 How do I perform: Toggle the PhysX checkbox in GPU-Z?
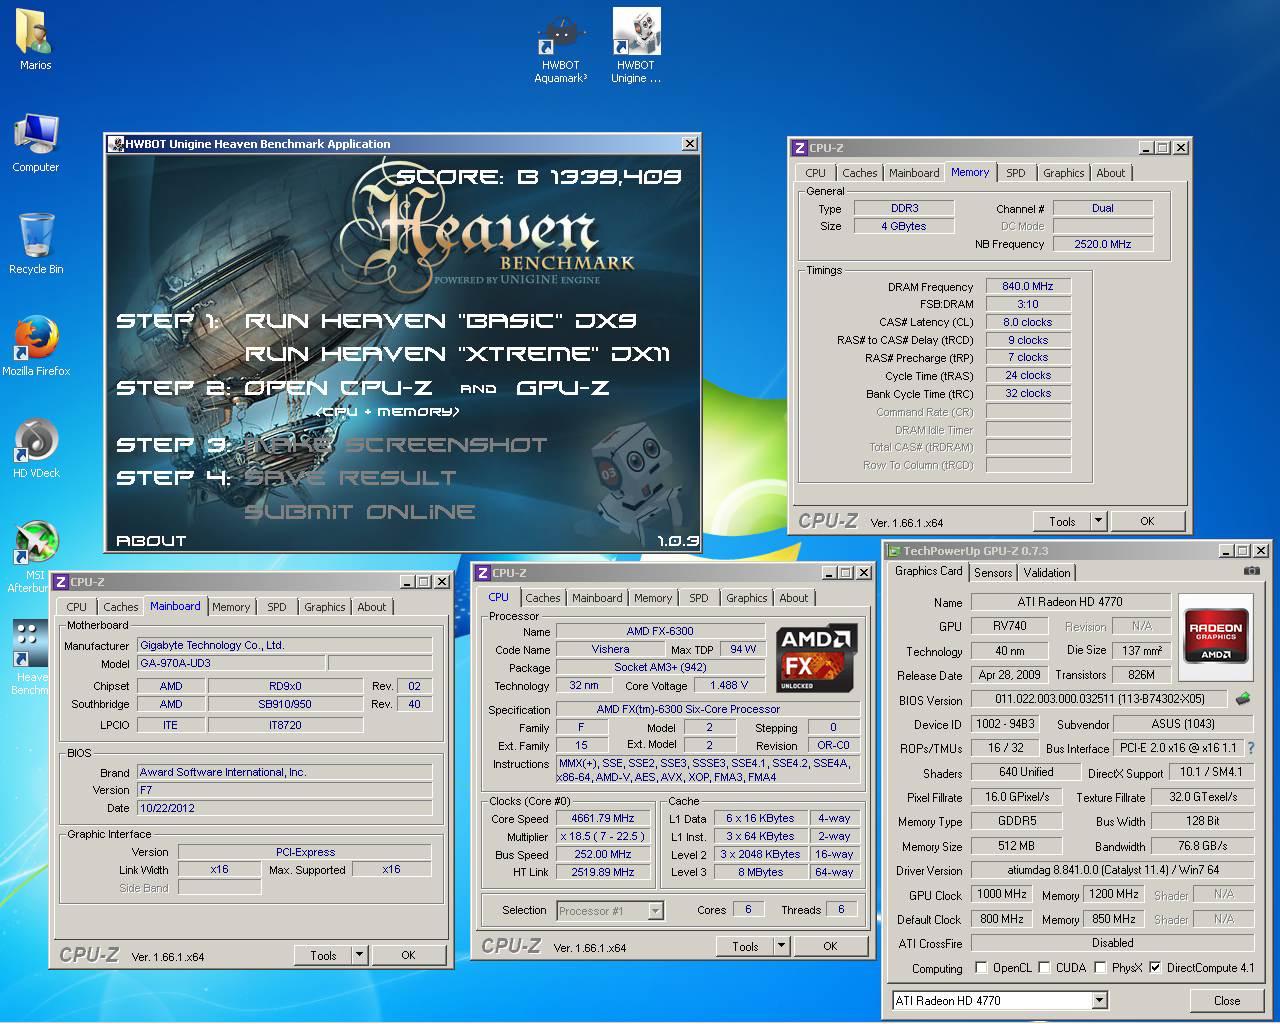(1101, 968)
